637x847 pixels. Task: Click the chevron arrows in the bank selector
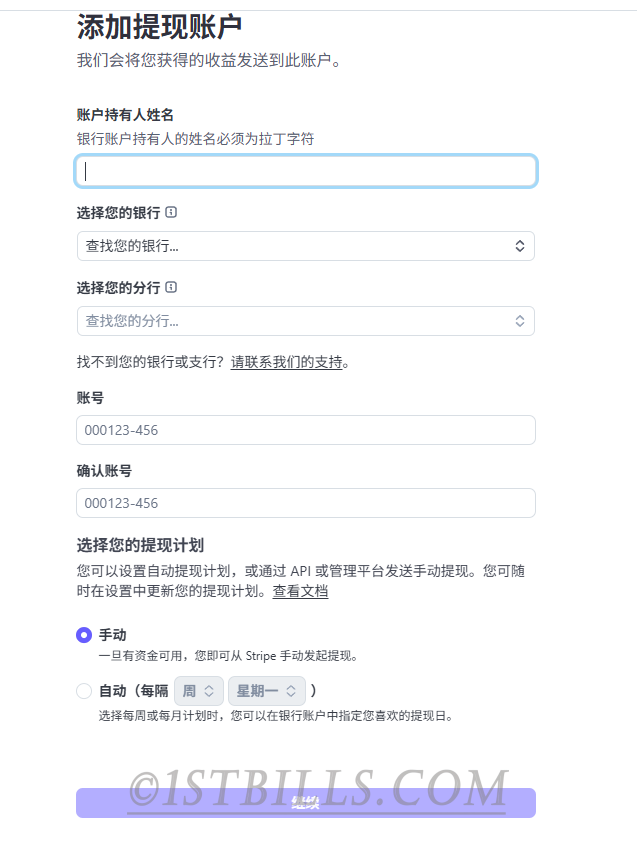tap(520, 246)
